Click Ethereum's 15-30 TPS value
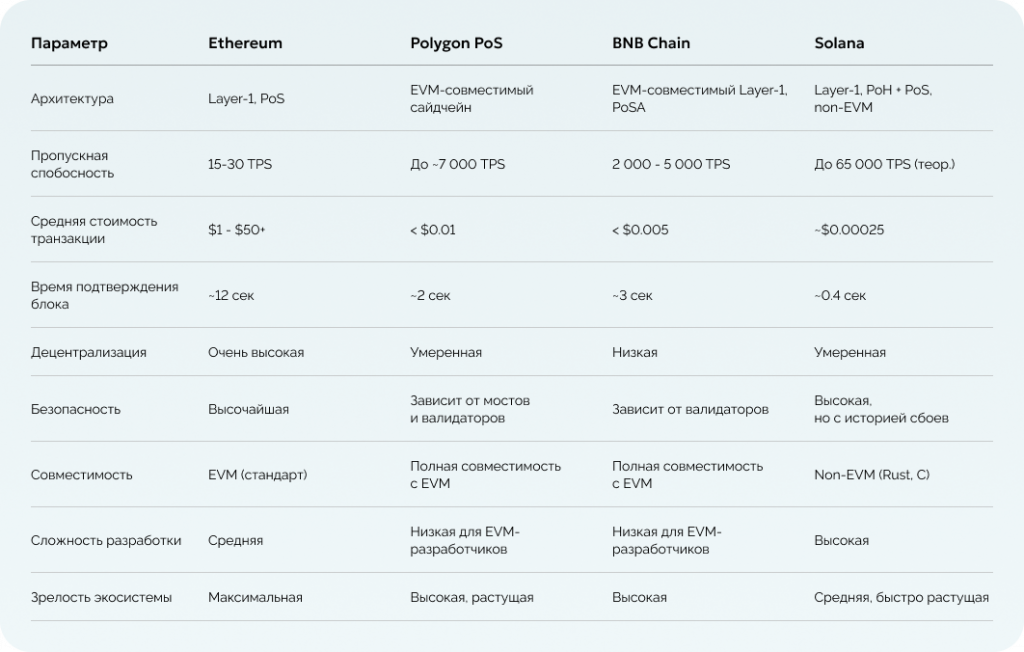1024x652 pixels. (240, 164)
